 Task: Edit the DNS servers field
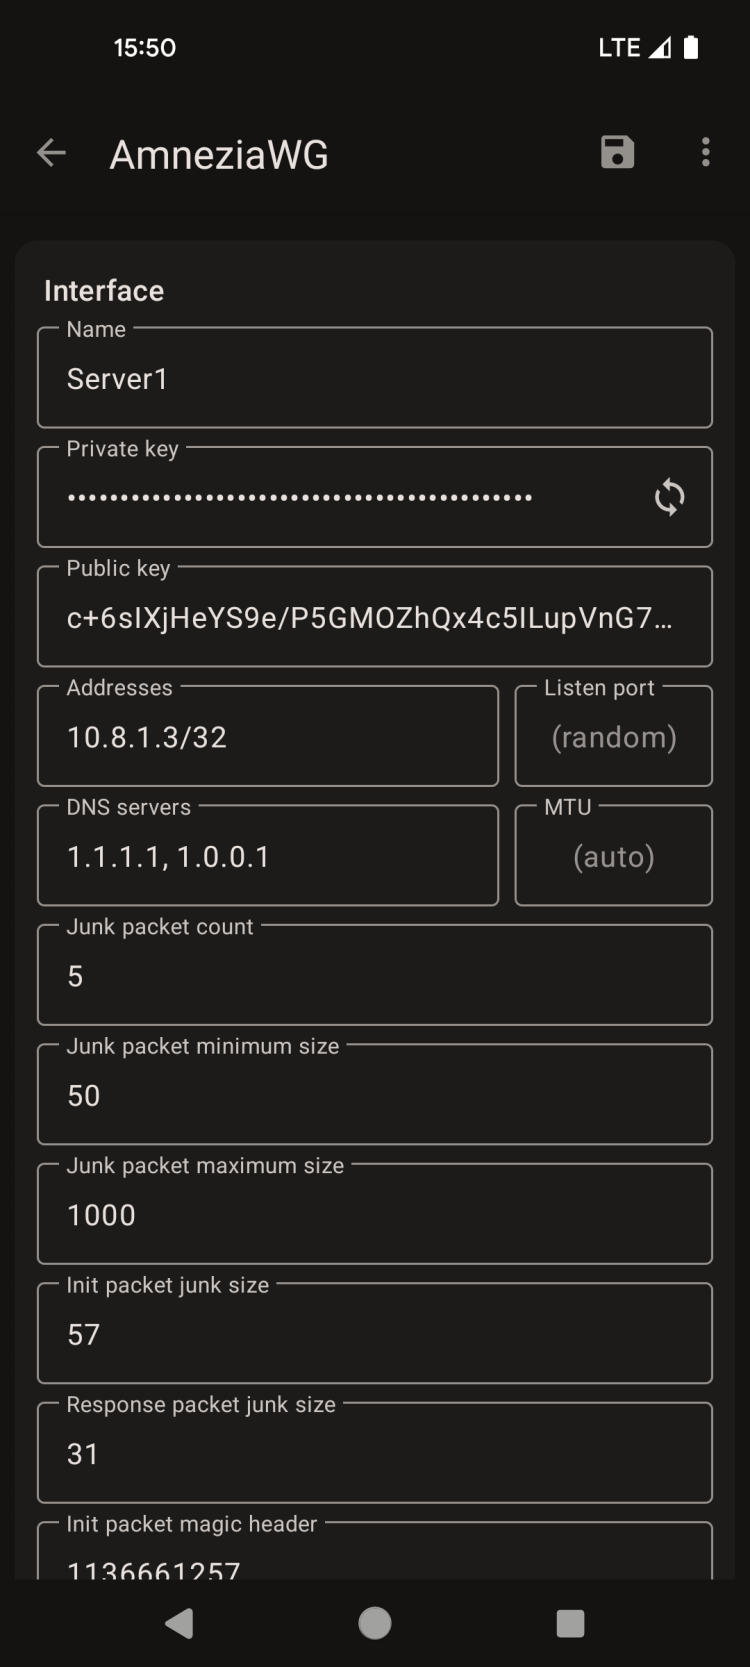[267, 857]
